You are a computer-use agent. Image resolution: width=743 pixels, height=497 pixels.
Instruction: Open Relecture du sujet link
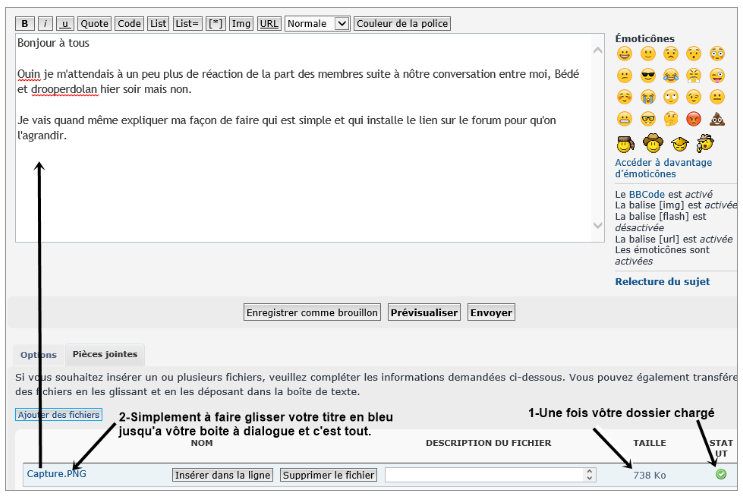coord(662,281)
